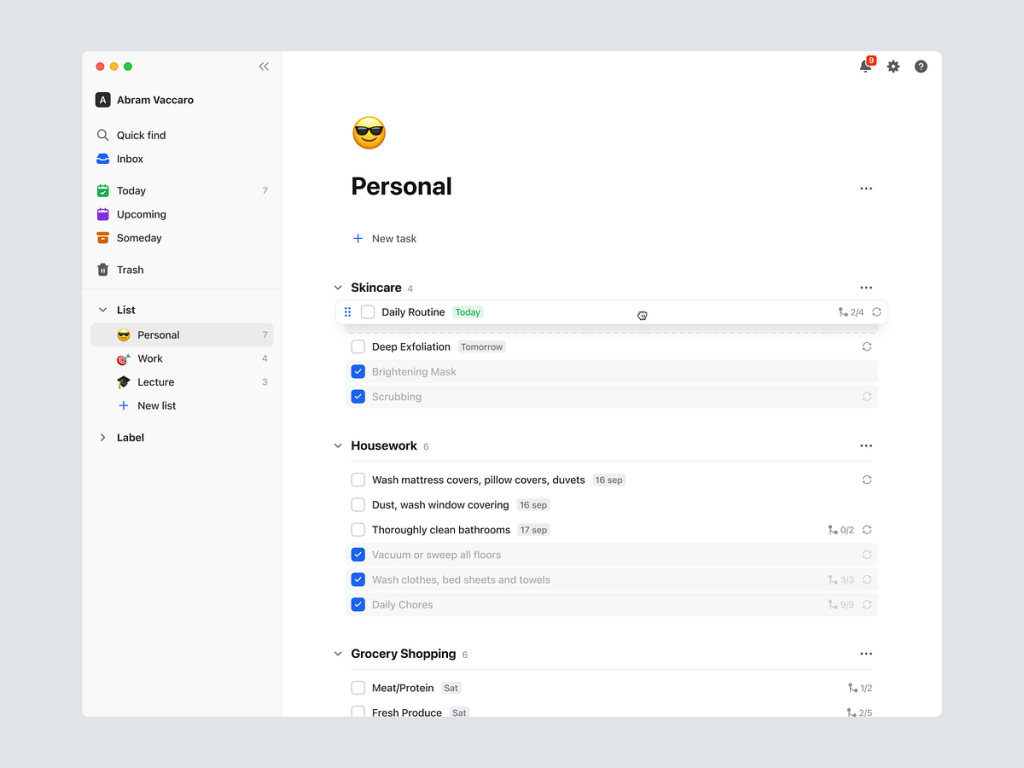This screenshot has height=768, width=1024.
Task: Click the drag handle on Daily Routine
Action: [x=348, y=312]
